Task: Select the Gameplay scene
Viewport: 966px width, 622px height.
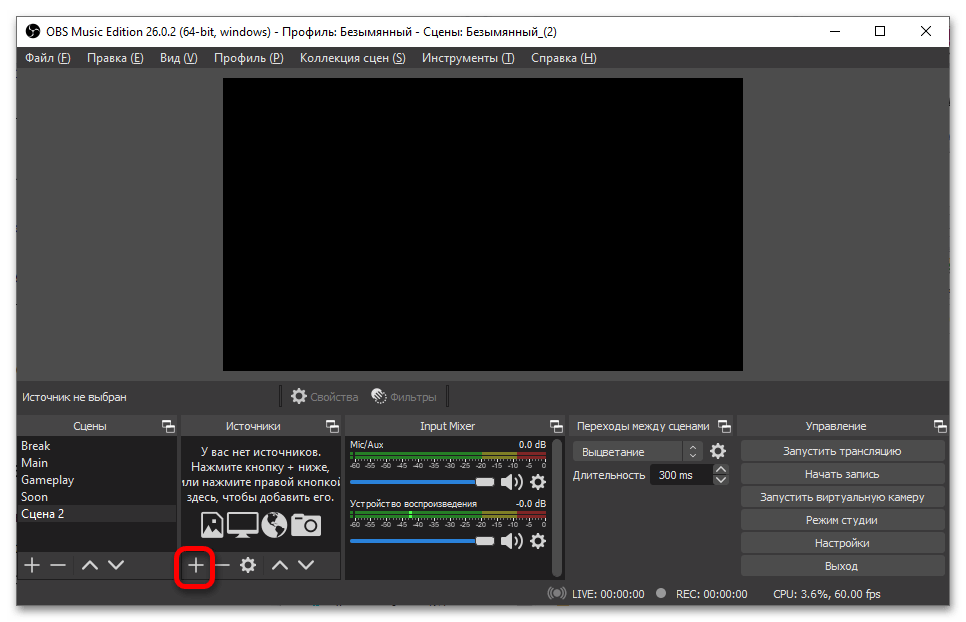Action: [97, 480]
